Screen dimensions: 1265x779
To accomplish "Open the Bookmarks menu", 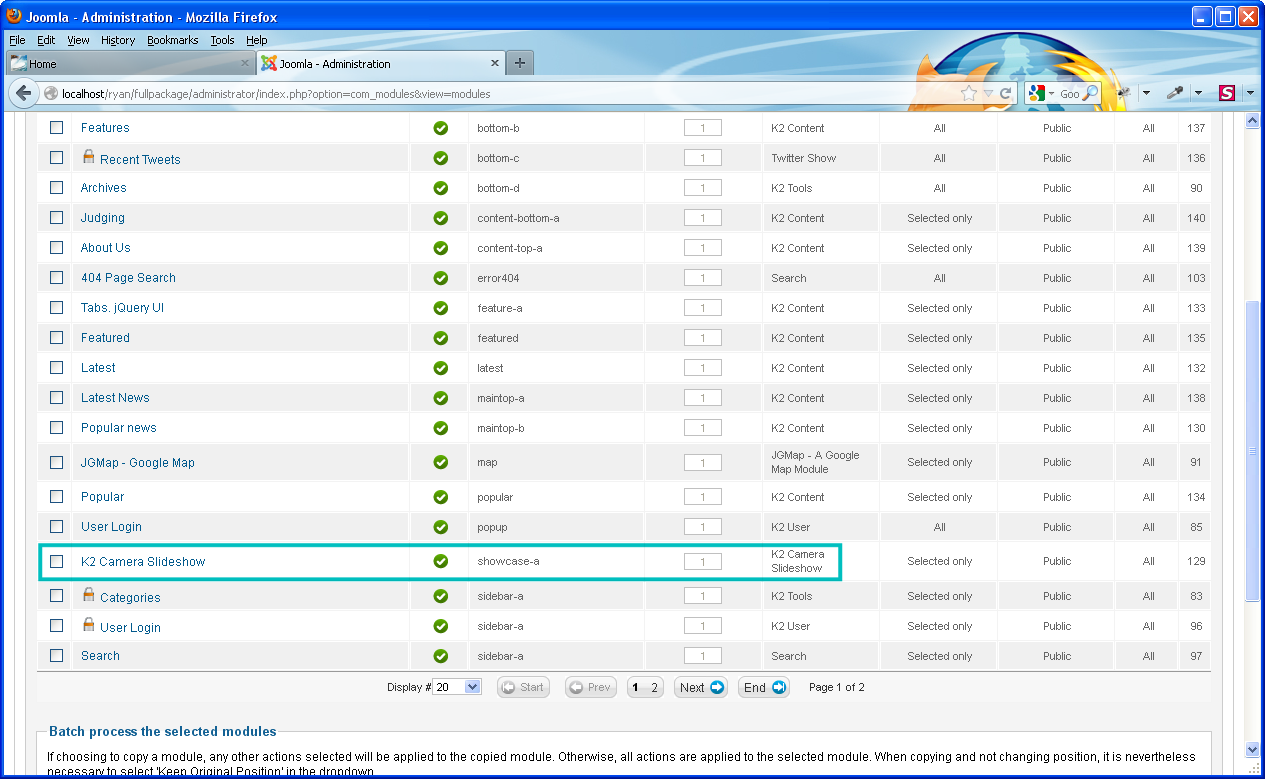I will point(172,40).
